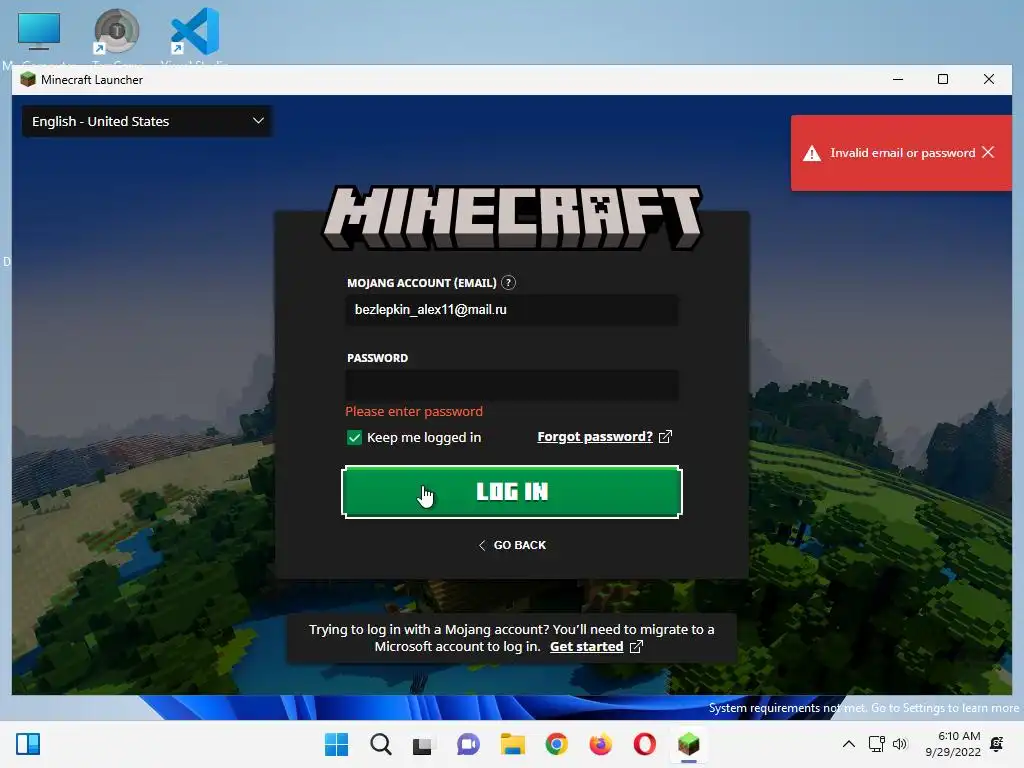This screenshot has height=768, width=1024.
Task: Open File Explorer from the taskbar
Action: point(513,744)
